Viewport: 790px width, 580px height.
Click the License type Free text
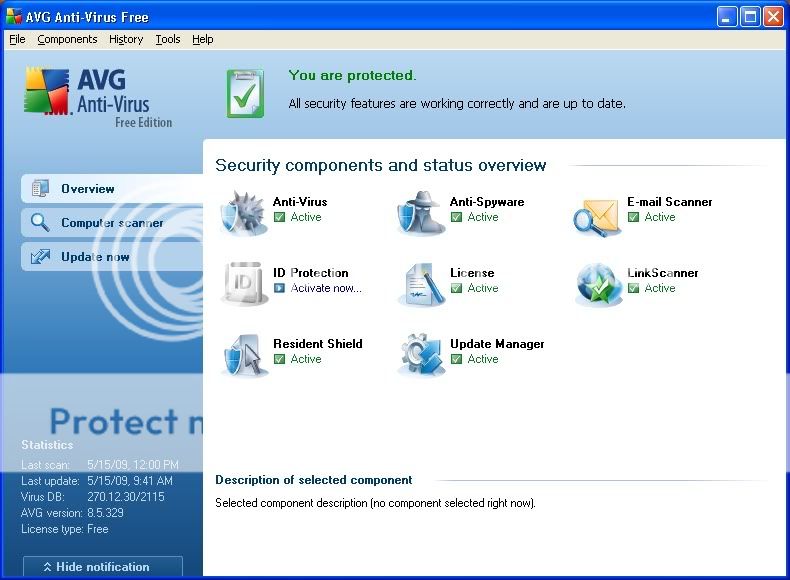pyautogui.click(x=64, y=529)
